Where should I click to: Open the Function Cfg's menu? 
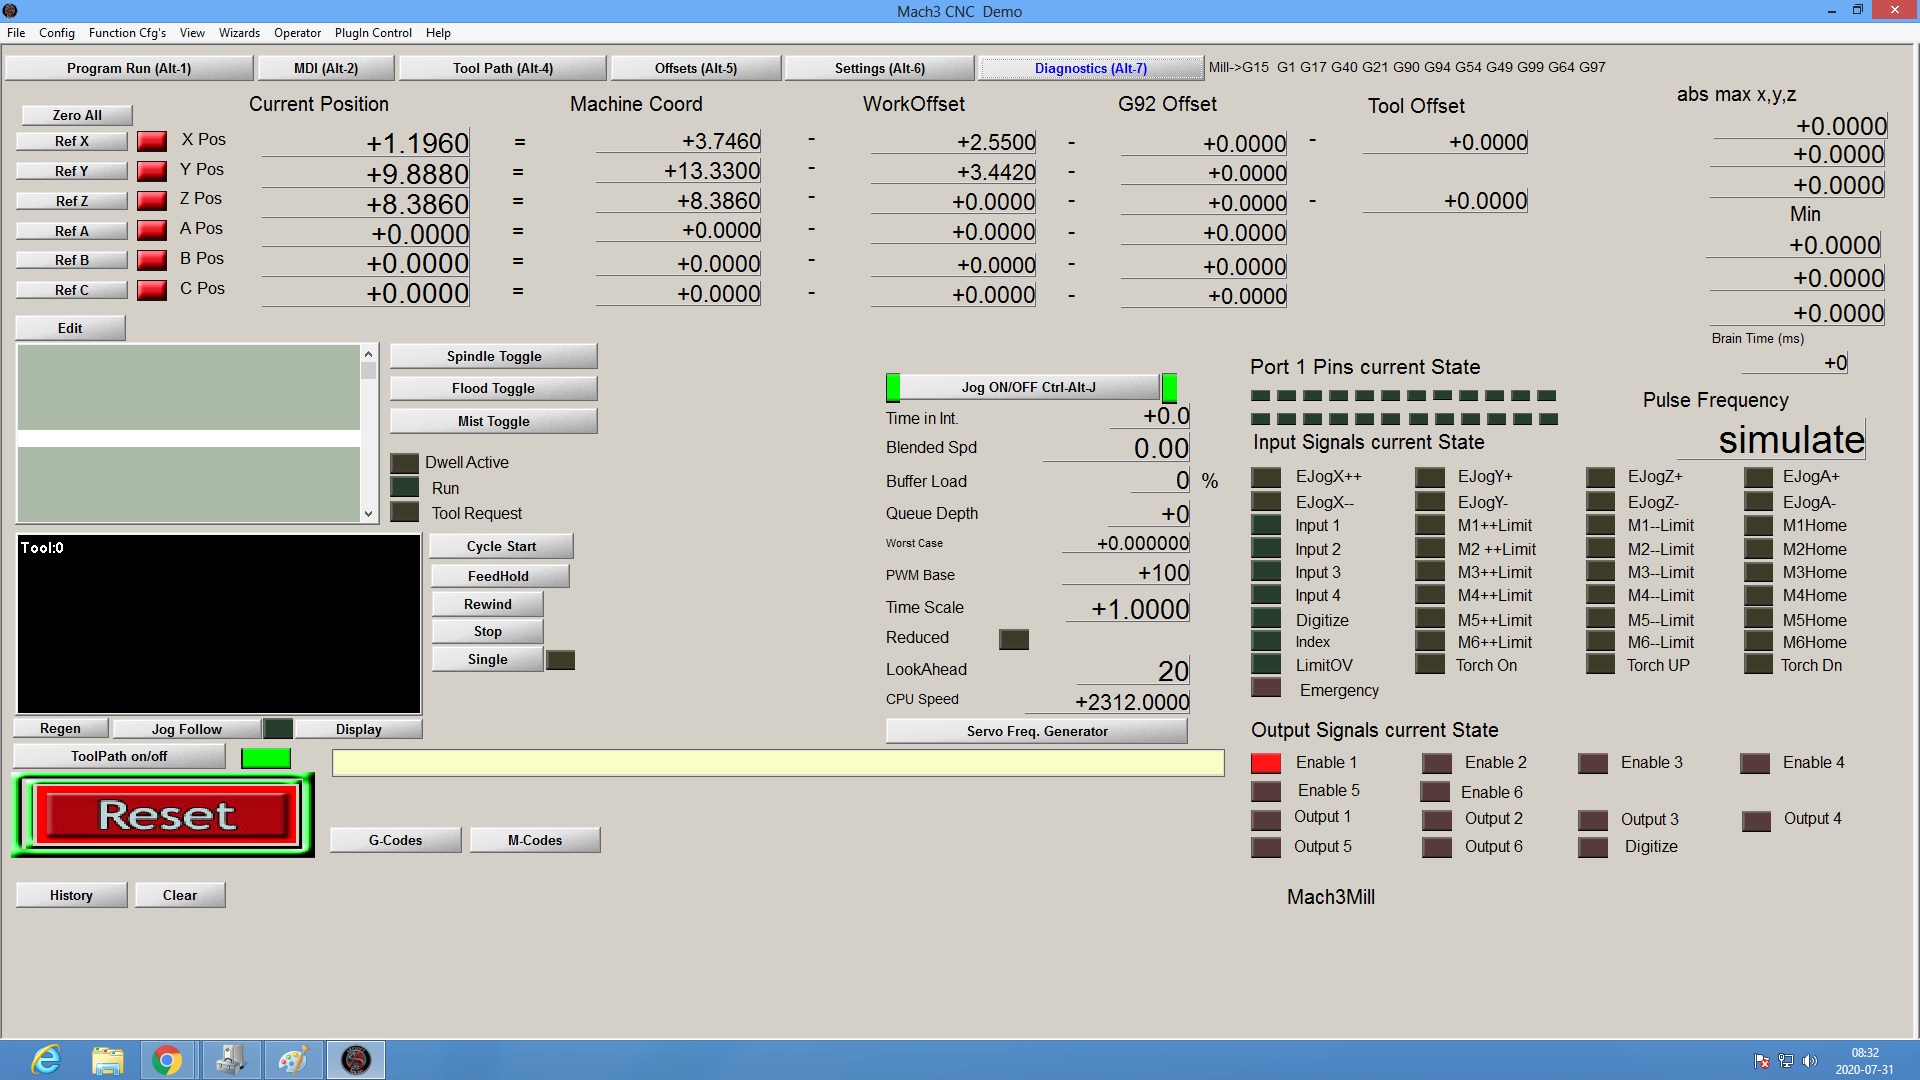[x=127, y=33]
